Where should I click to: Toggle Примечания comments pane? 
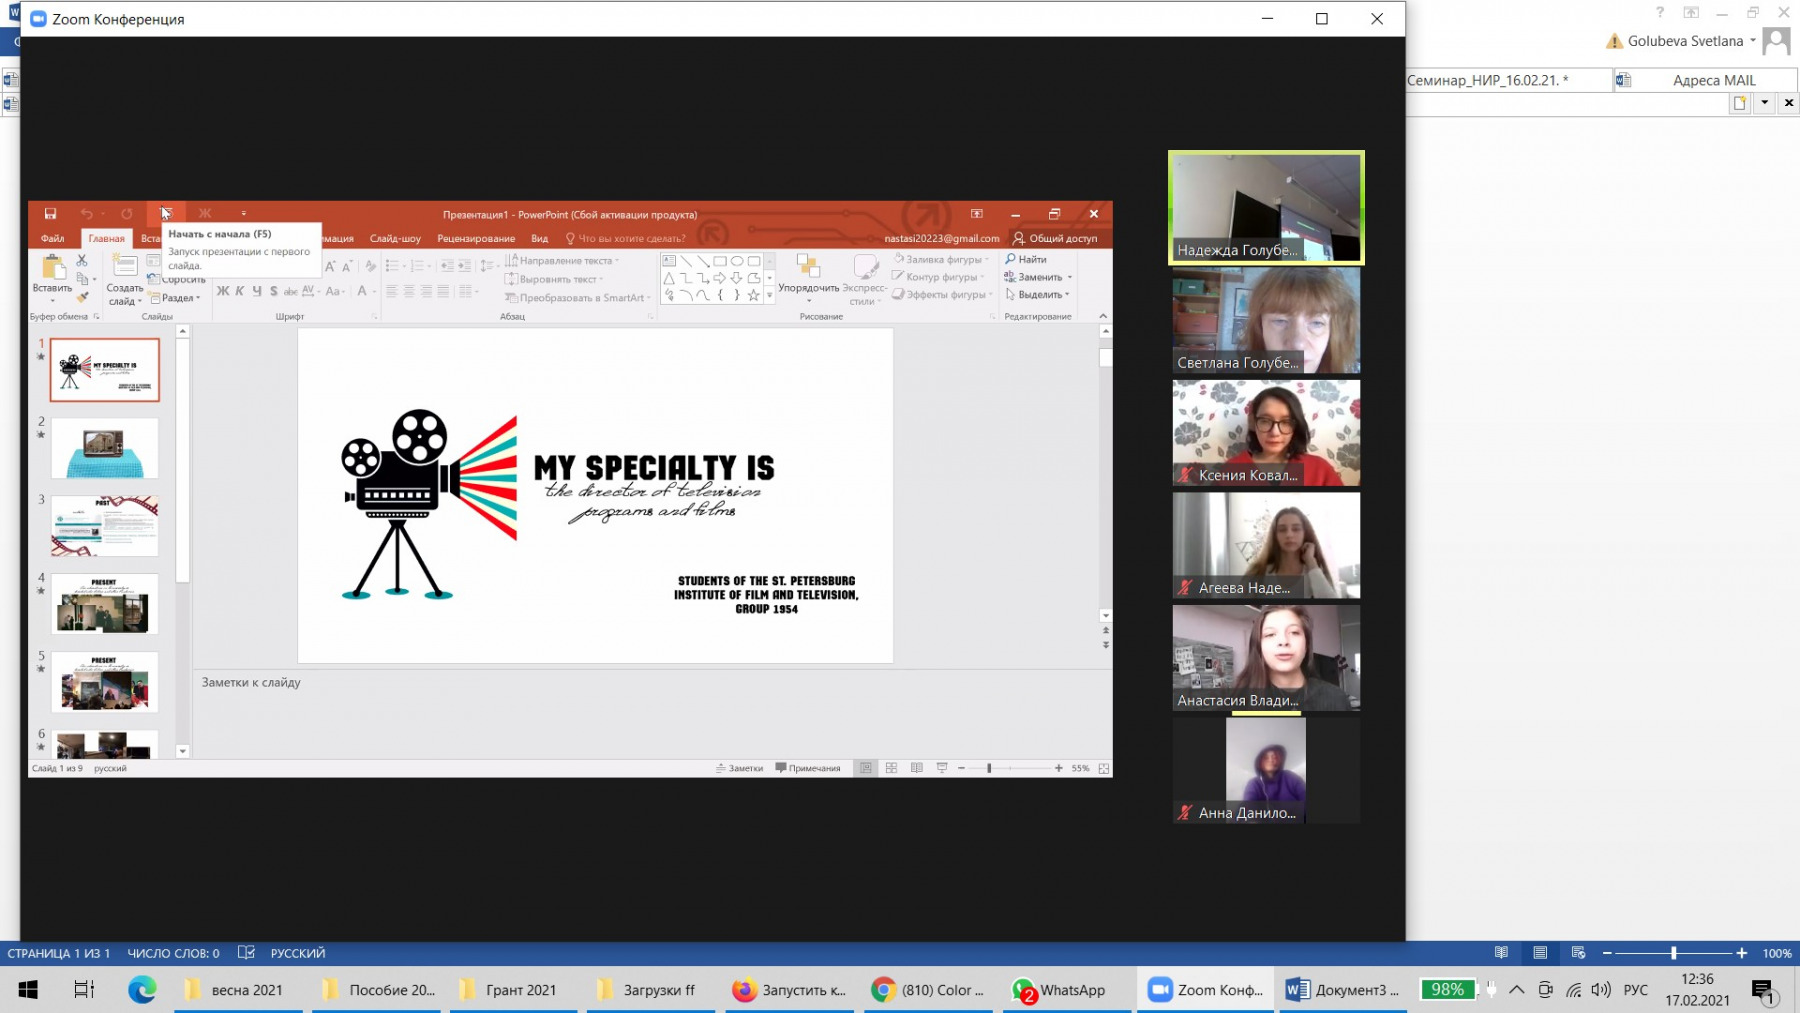coord(808,768)
